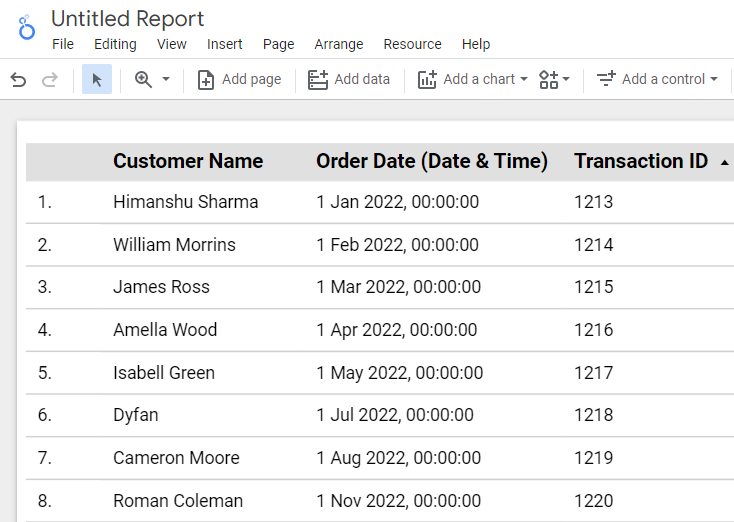Redo the last action
The width and height of the screenshot is (734, 522).
[50, 80]
